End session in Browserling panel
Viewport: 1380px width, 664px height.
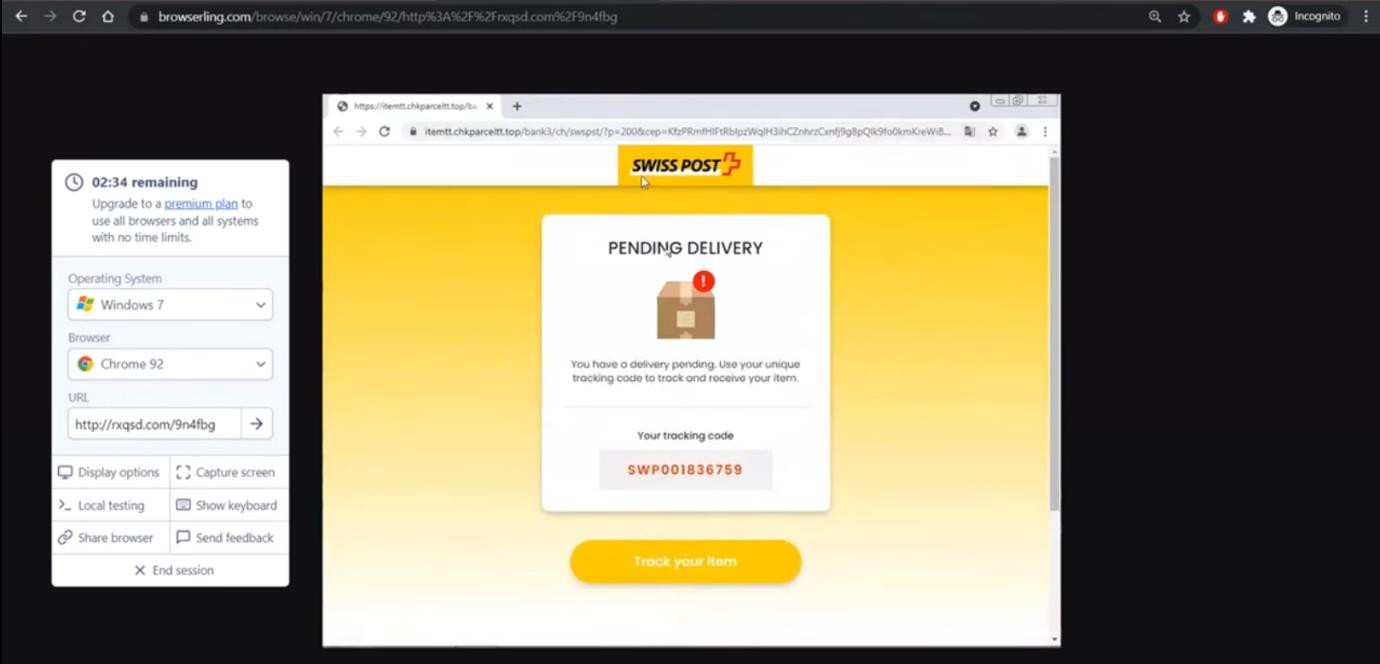[x=173, y=570]
